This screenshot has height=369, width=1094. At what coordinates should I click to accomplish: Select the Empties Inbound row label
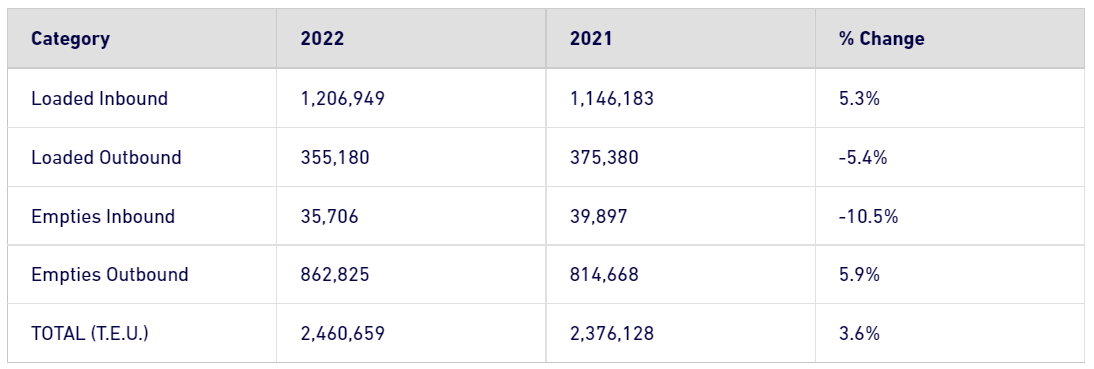103,216
